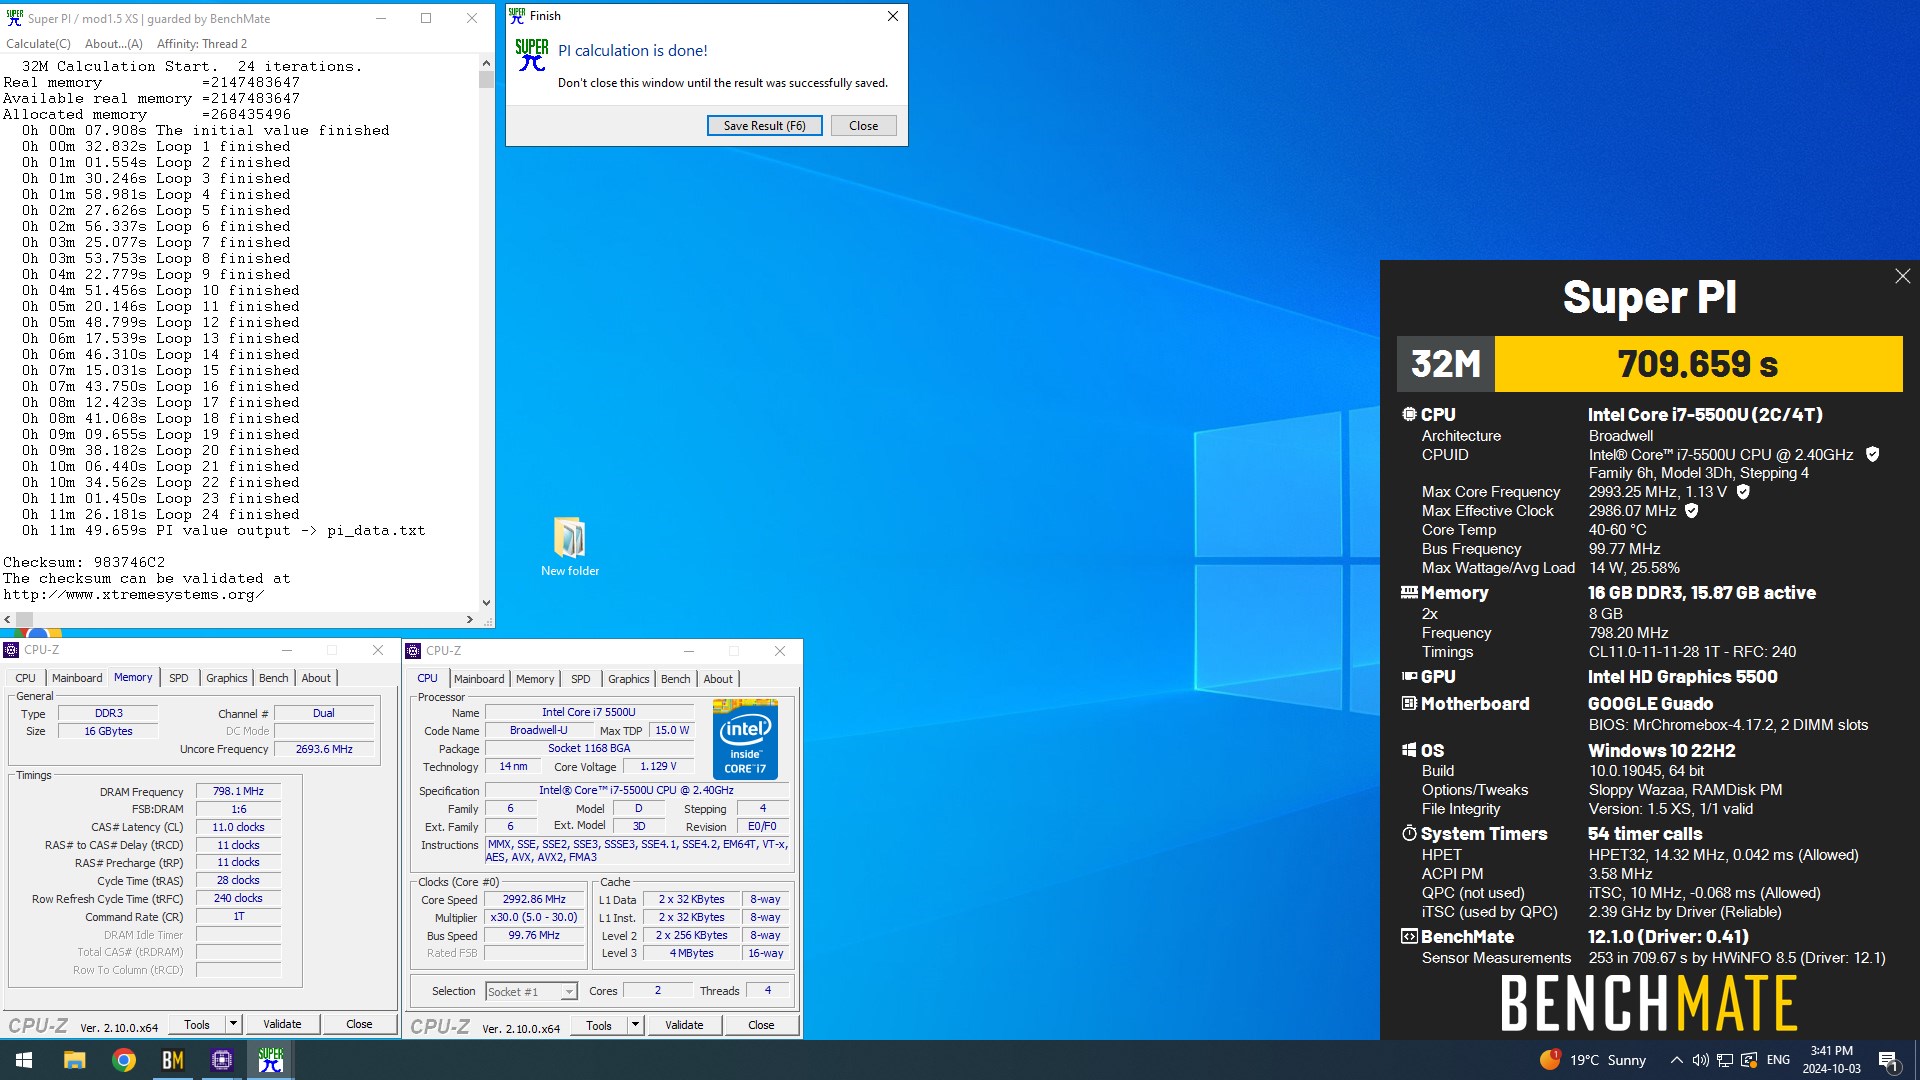Click CAS# Latency 11.0 clocks value

pos(238,827)
